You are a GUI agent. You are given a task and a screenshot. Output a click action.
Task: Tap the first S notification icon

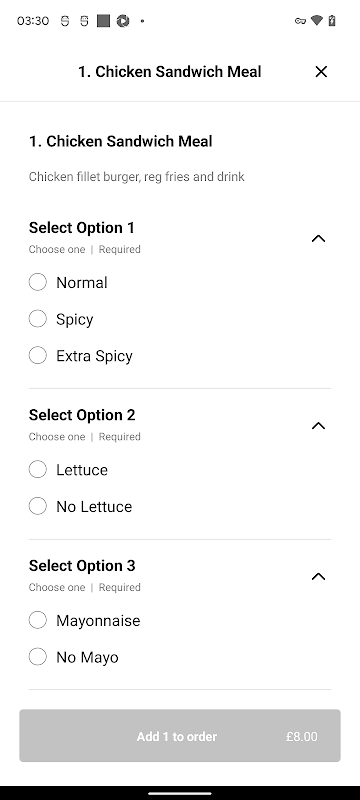click(x=65, y=21)
